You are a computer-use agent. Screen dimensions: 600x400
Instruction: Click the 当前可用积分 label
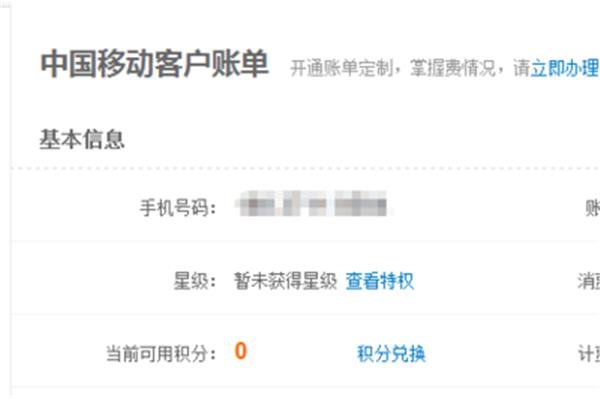pos(161,353)
